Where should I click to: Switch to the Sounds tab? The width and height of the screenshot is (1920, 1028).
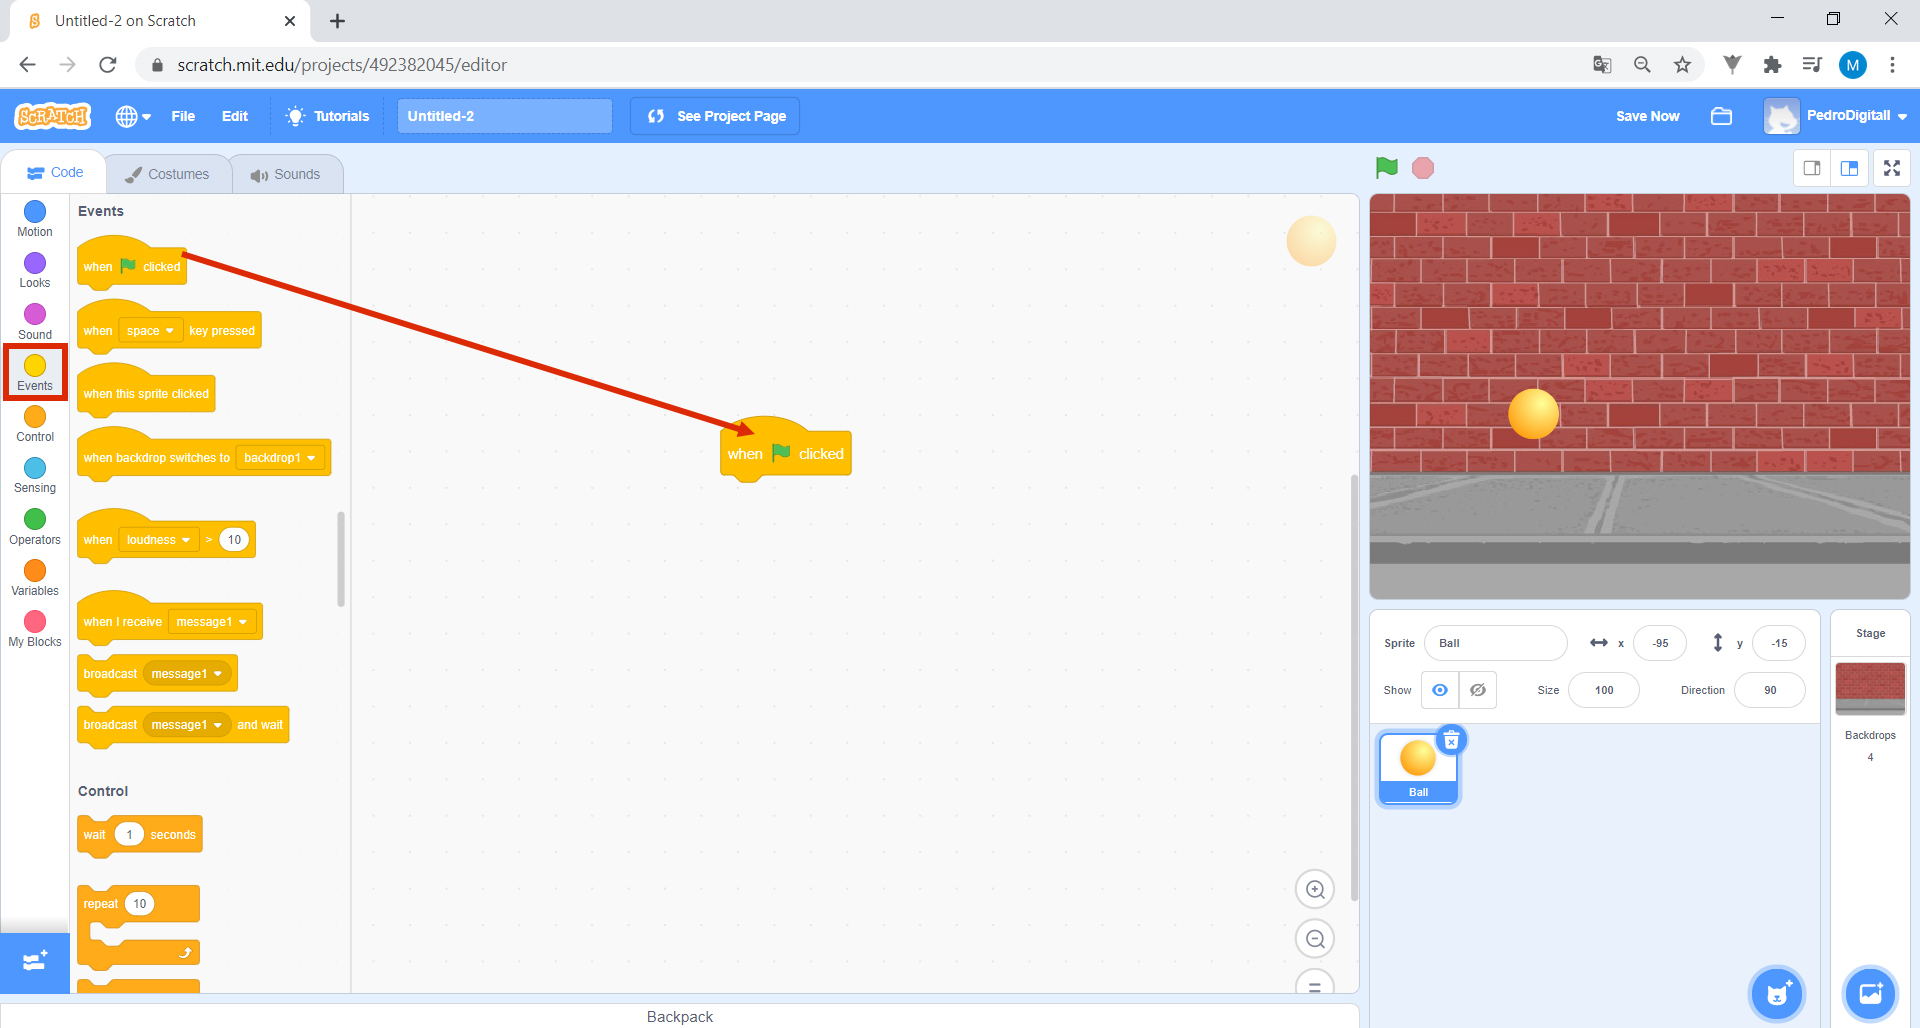coord(286,174)
